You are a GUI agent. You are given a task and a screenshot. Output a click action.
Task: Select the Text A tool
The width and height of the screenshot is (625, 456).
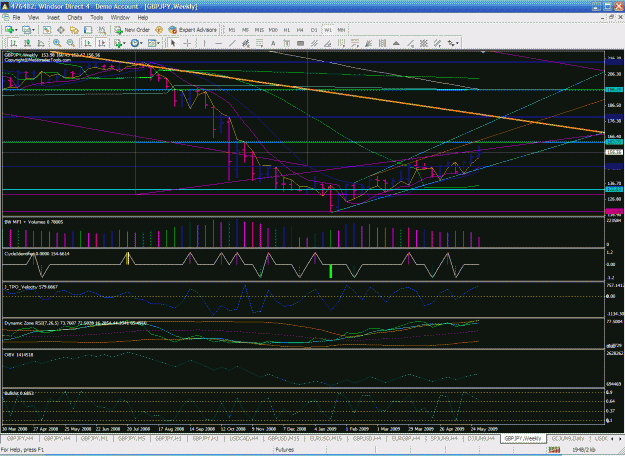[273, 43]
